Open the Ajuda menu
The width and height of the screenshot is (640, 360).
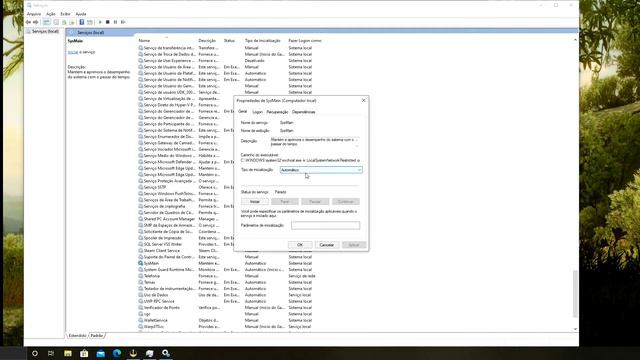tap(81, 14)
